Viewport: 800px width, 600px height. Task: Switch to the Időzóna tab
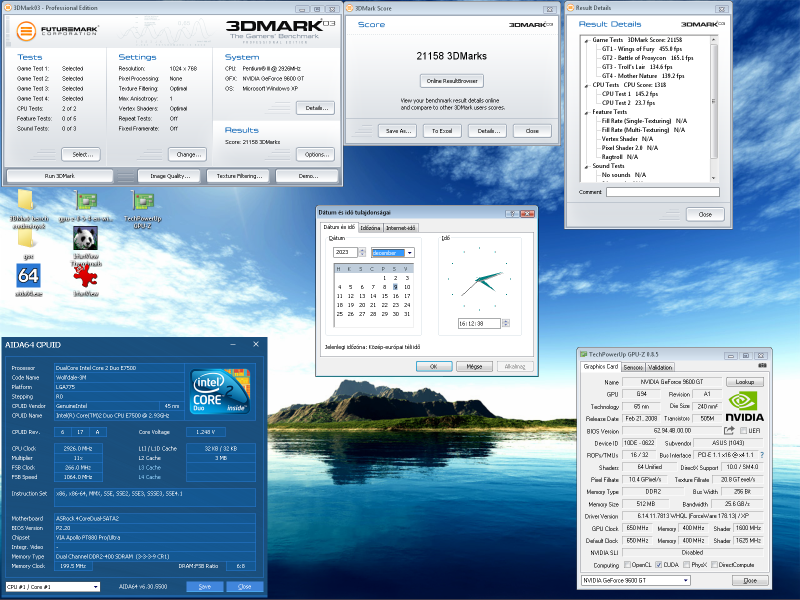(370, 228)
